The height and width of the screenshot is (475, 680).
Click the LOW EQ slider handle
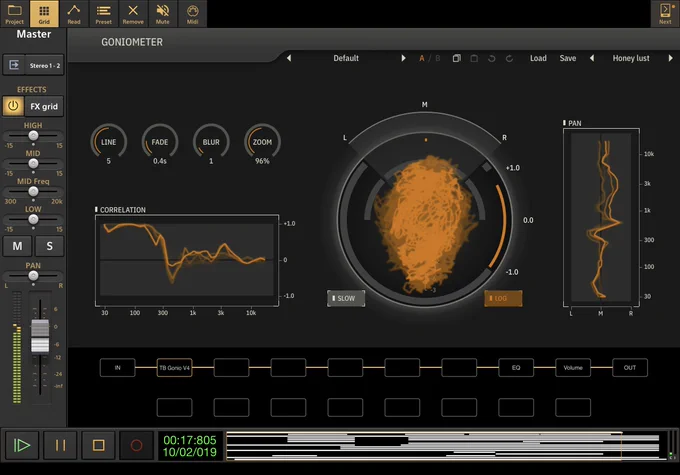(x=33, y=219)
